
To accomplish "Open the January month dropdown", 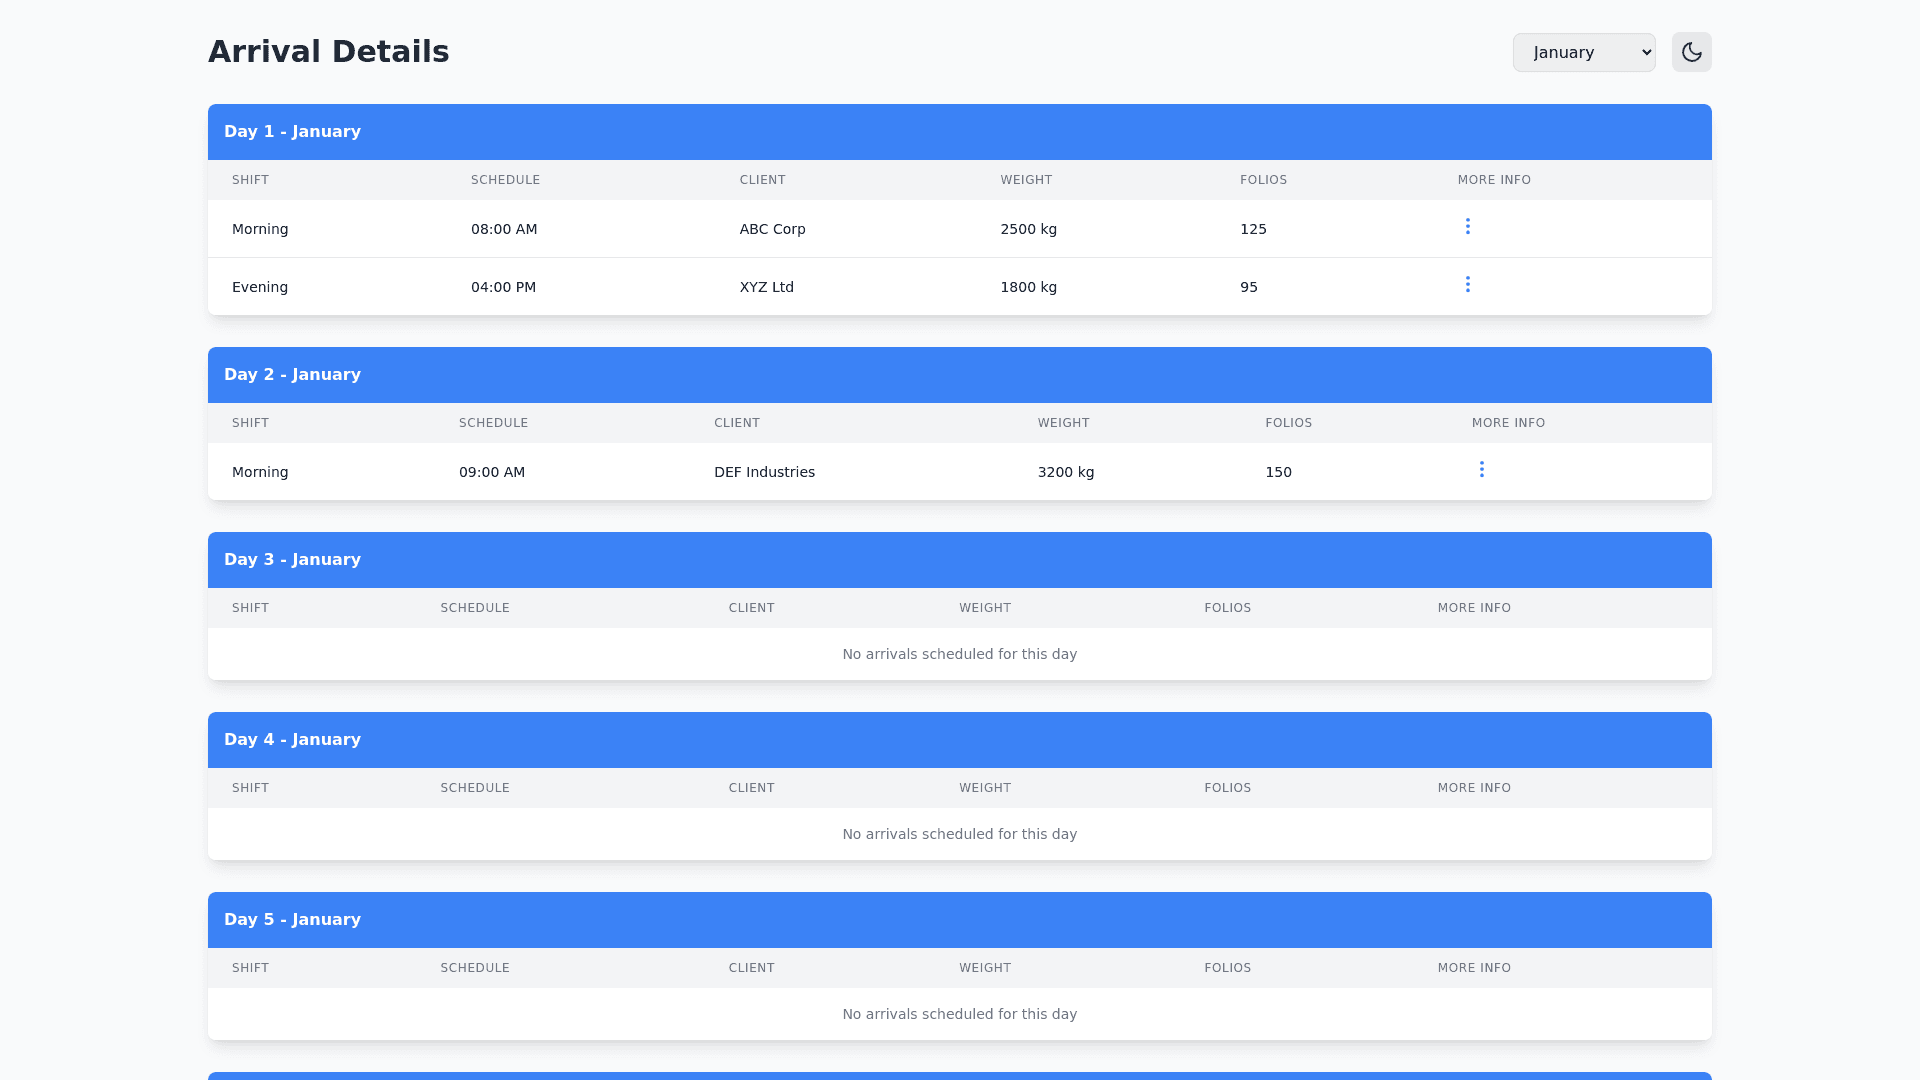I will 1583,52.
